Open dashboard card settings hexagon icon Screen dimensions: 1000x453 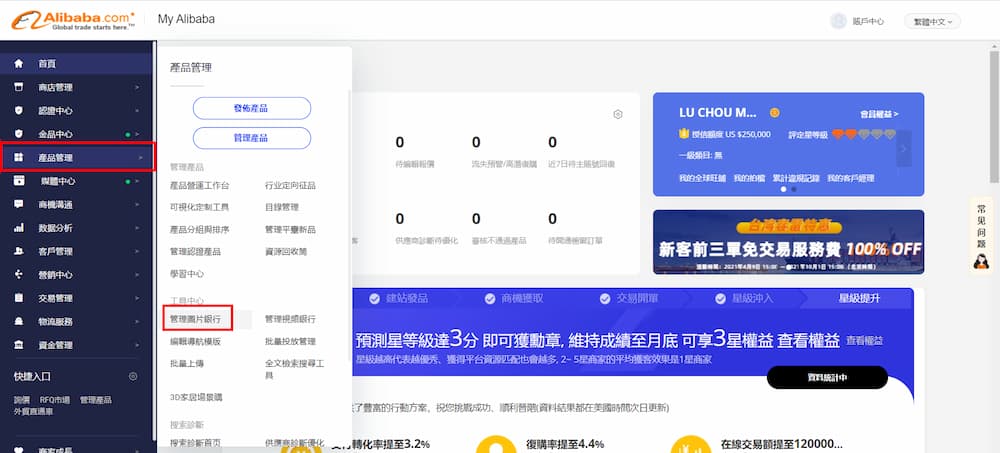[x=617, y=114]
